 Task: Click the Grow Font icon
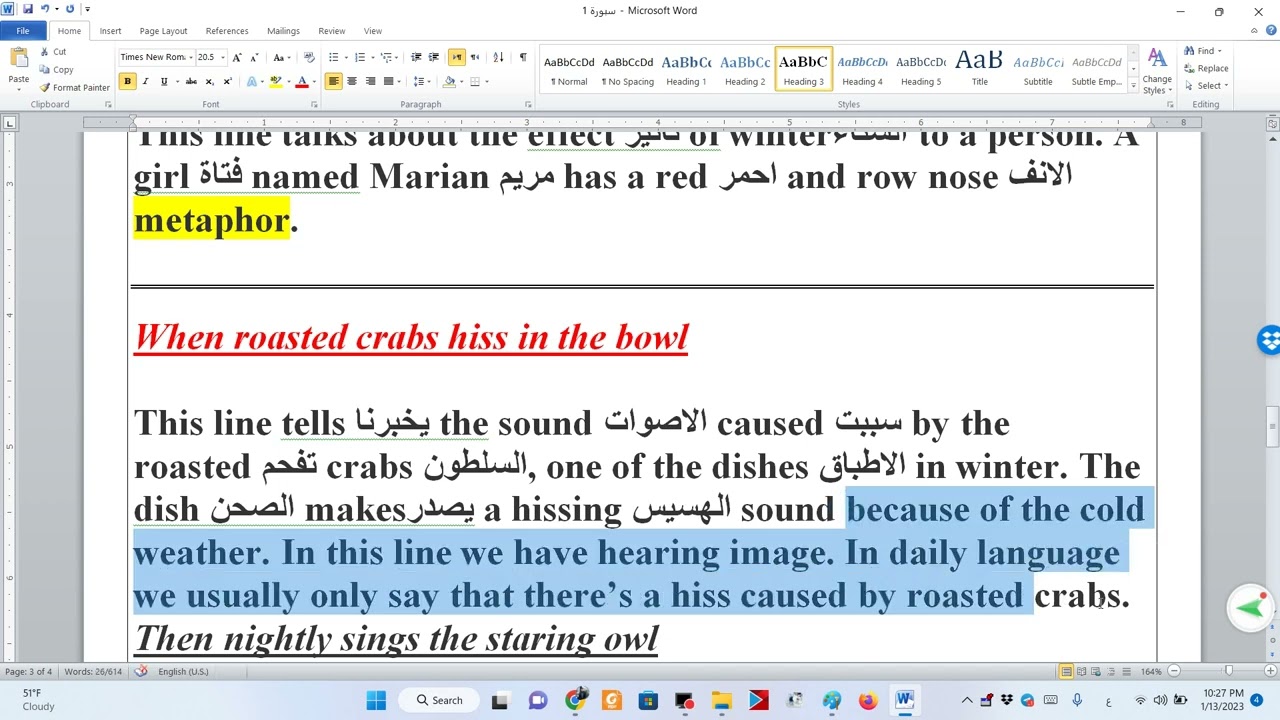tap(238, 57)
